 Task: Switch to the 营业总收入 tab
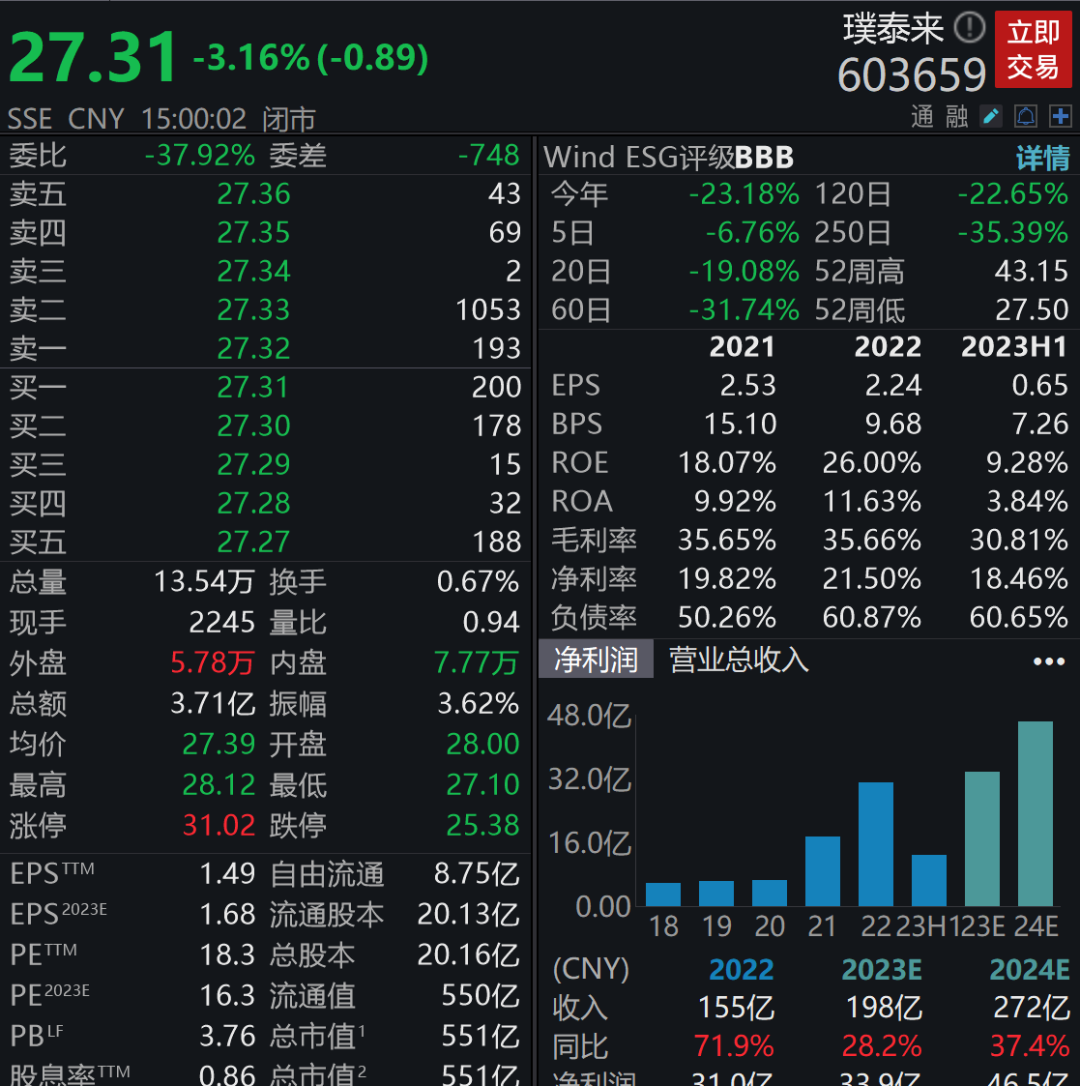(738, 660)
